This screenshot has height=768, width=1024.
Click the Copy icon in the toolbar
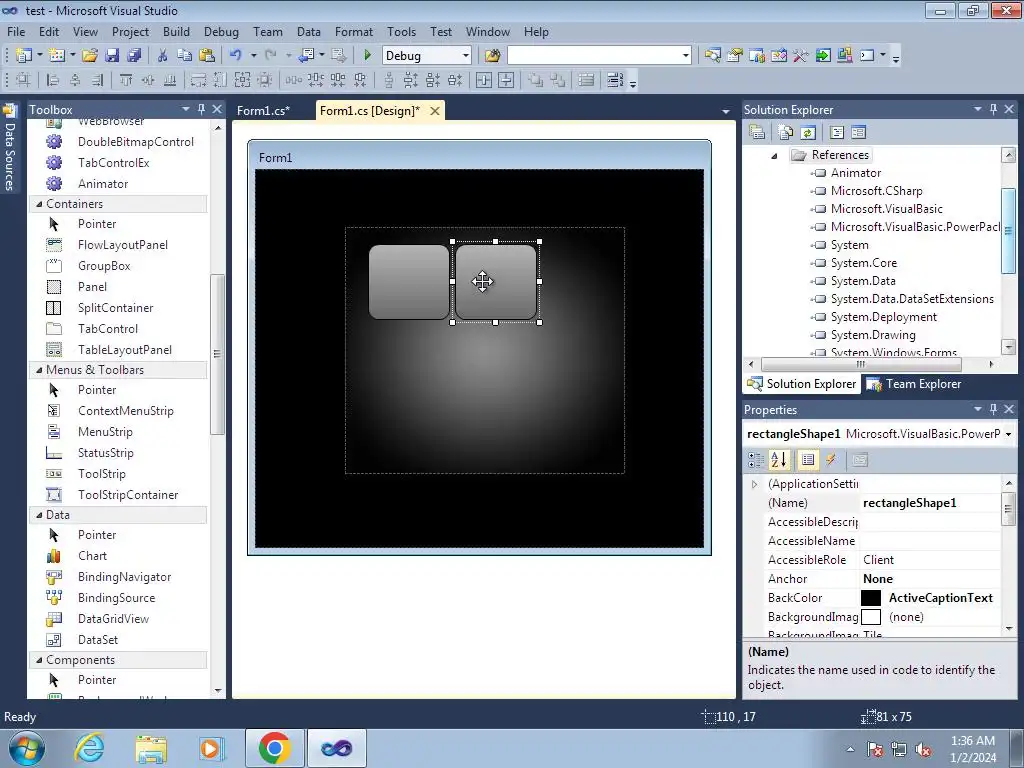[x=185, y=56]
